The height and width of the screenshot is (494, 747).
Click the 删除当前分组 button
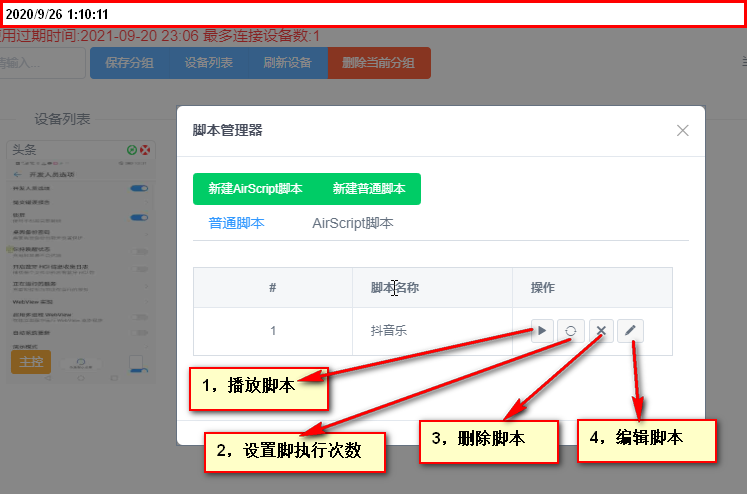379,63
